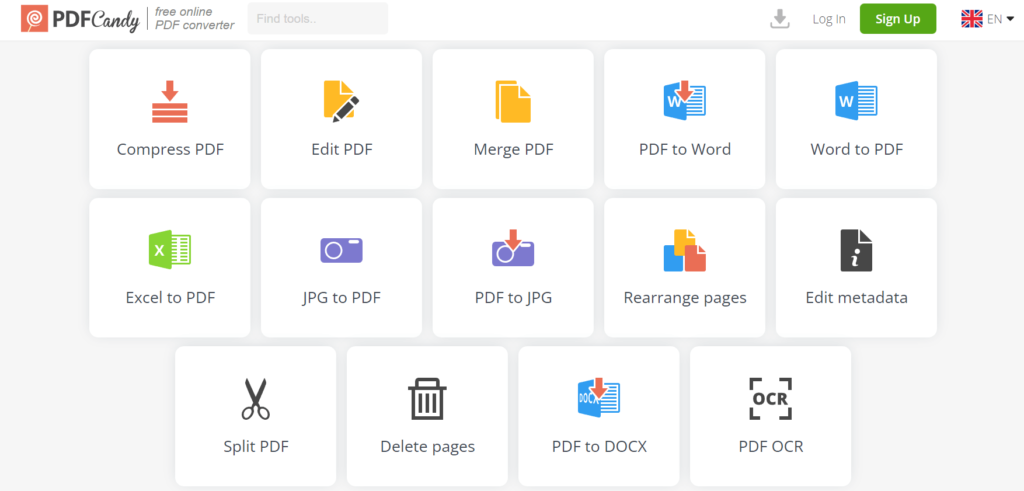Image resolution: width=1024 pixels, height=491 pixels.
Task: Click the 'Merge PDF' label
Action: coord(513,150)
